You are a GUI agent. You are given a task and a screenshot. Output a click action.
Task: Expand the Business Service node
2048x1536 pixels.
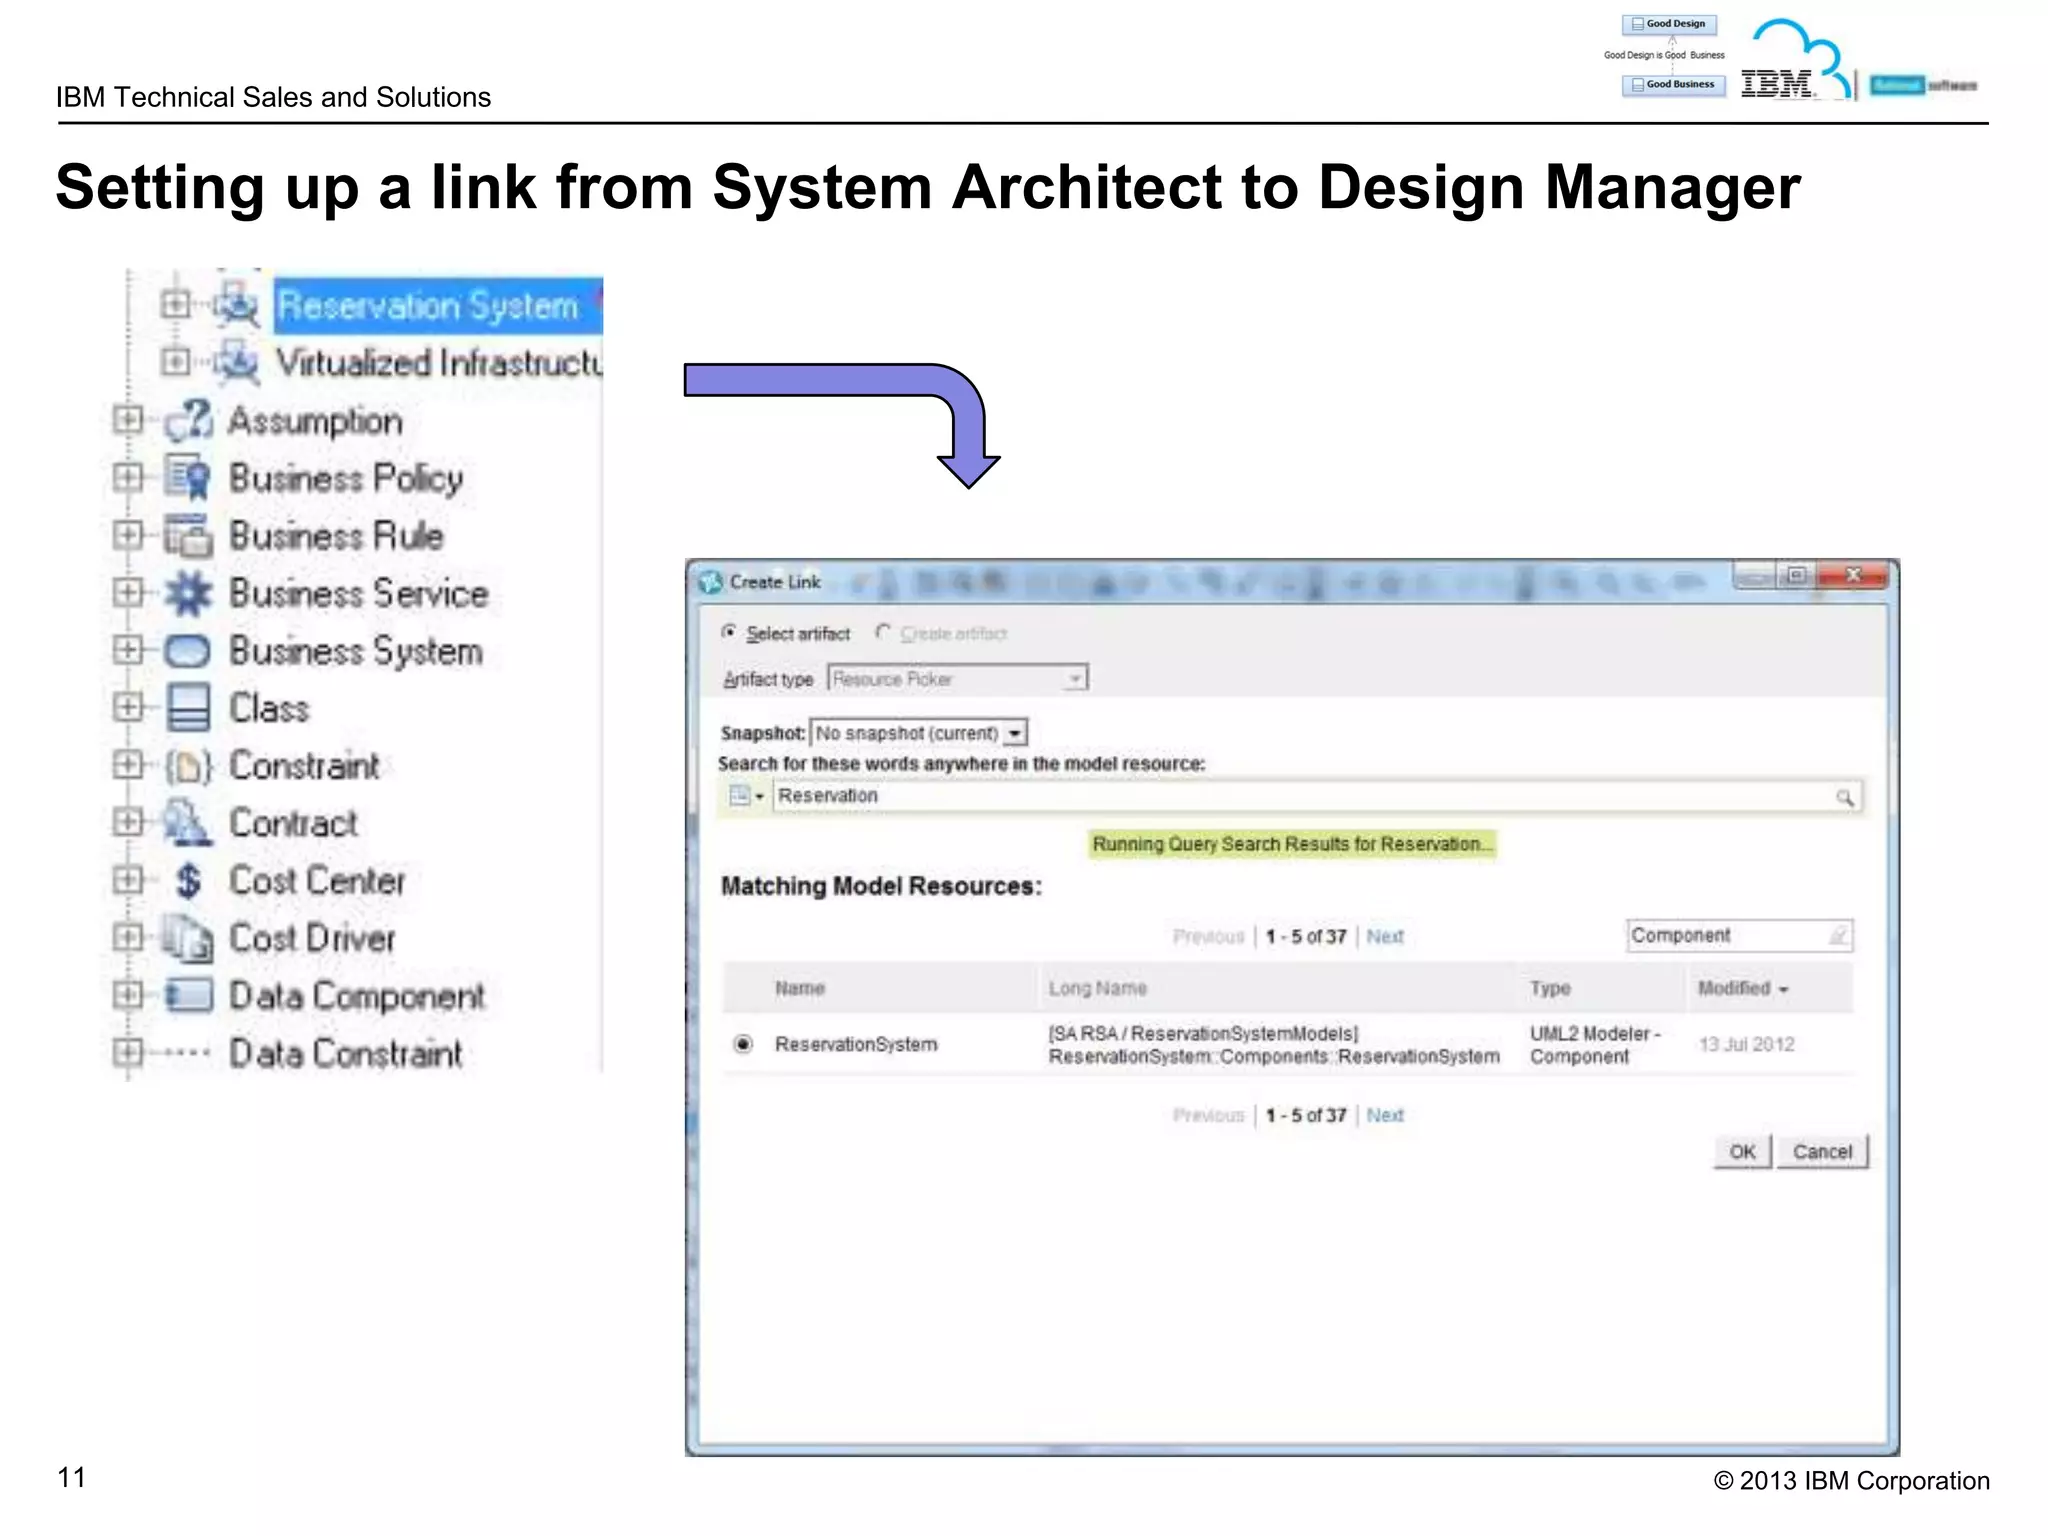[x=128, y=592]
